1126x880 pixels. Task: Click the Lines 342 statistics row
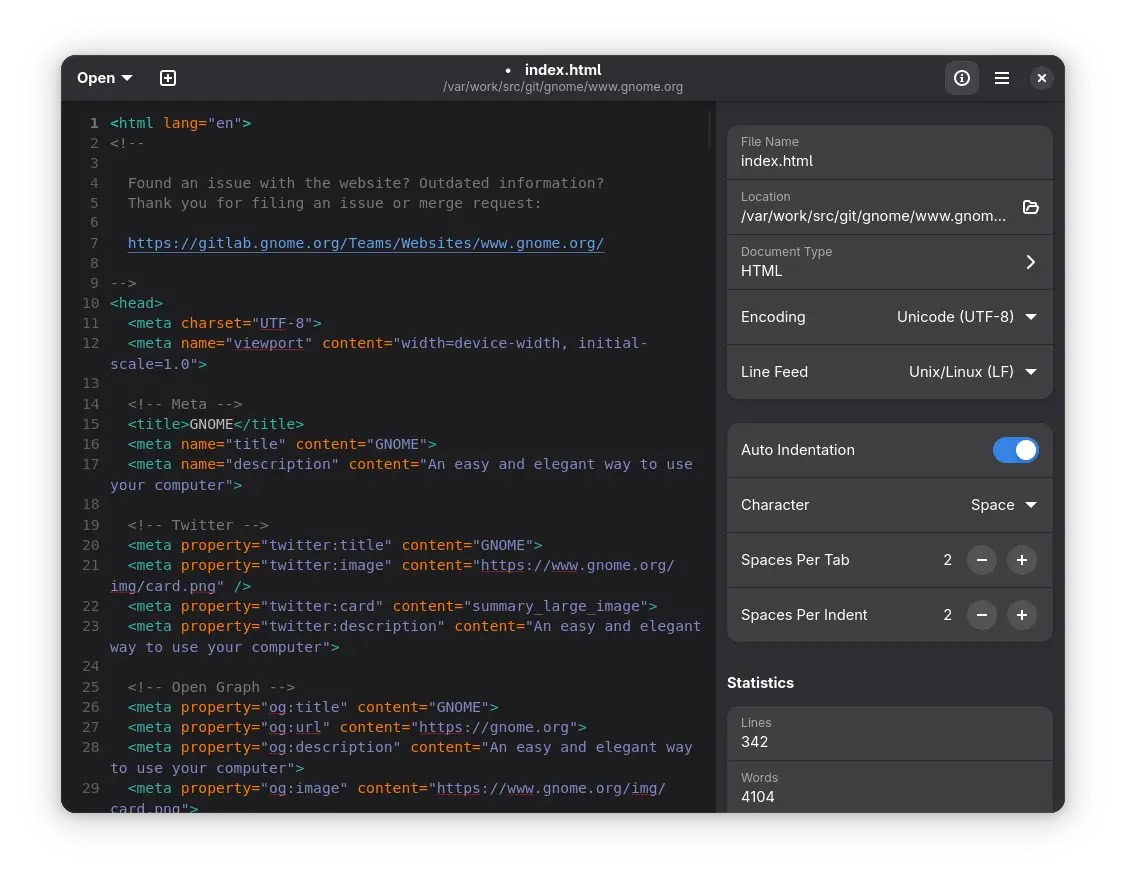pos(890,733)
